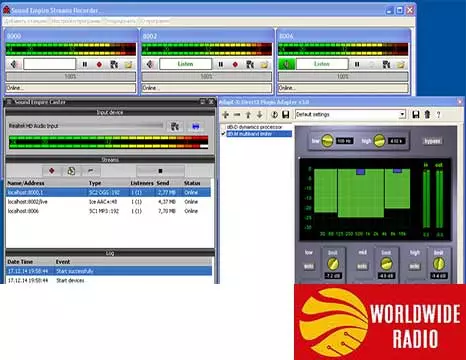This screenshot has width=466, height=360.
Task: Remove the plugin using the minus icon
Action: (237, 115)
